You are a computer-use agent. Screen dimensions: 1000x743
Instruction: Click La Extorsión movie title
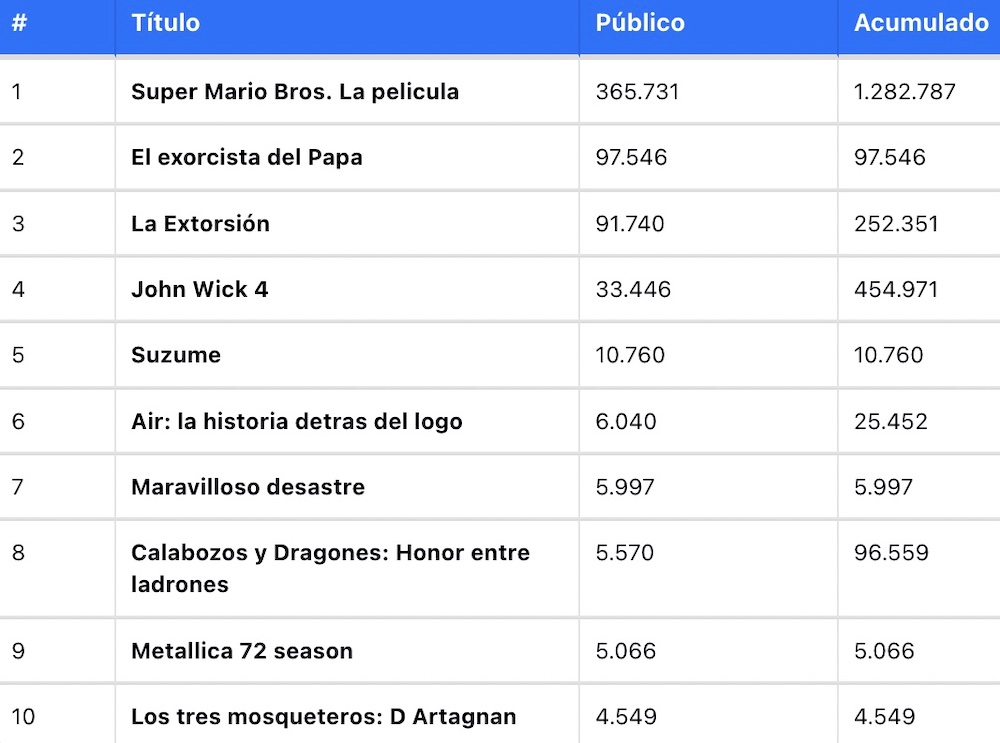tap(200, 224)
